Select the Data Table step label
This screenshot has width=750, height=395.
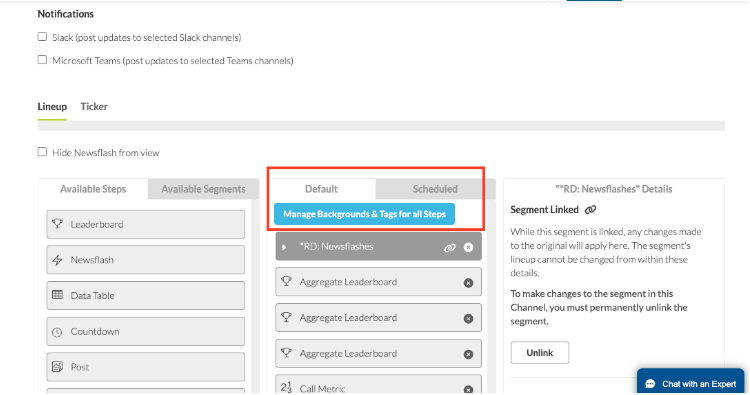tap(92, 296)
